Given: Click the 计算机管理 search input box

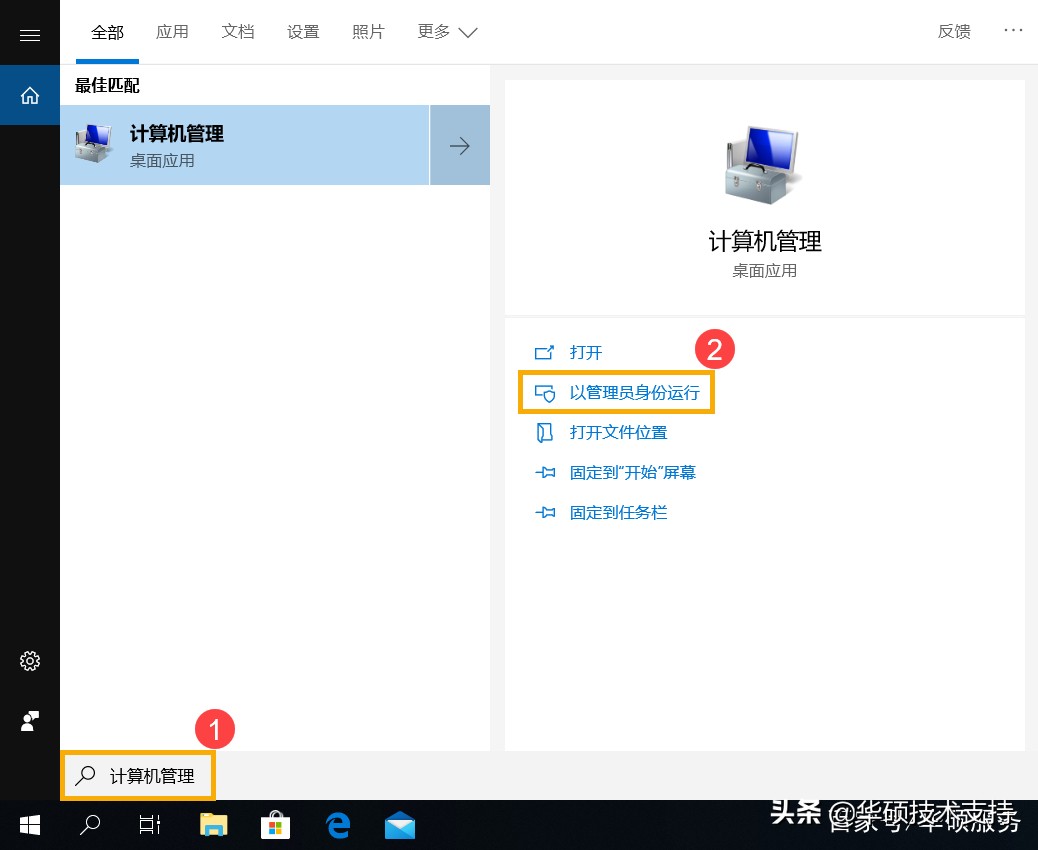Looking at the screenshot, I should coord(138,776).
